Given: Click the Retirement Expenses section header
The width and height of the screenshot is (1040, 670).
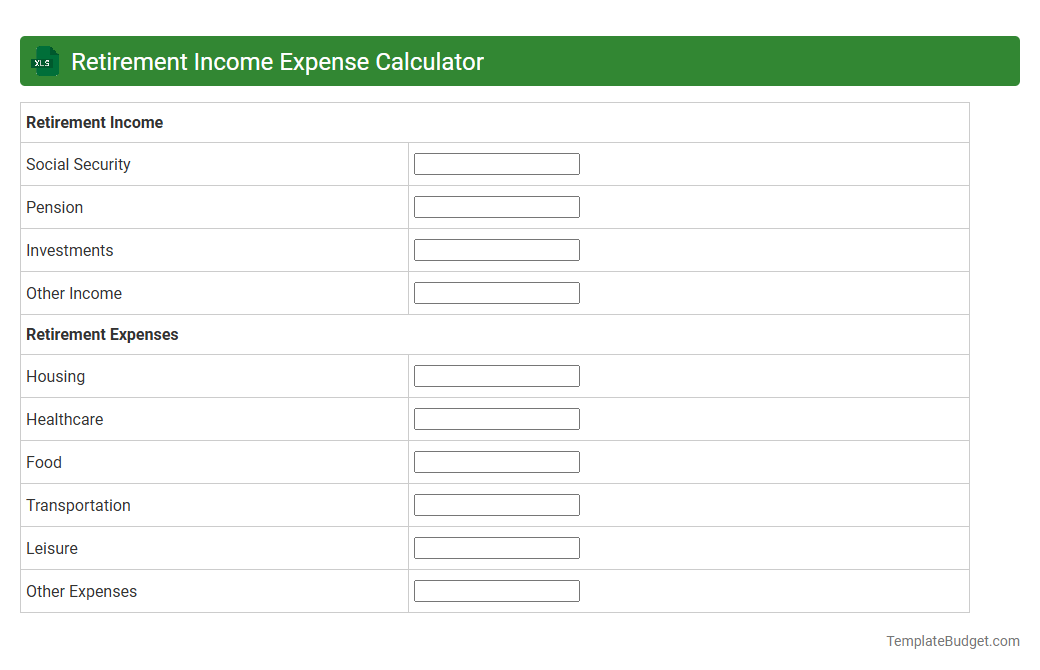Looking at the screenshot, I should (102, 334).
